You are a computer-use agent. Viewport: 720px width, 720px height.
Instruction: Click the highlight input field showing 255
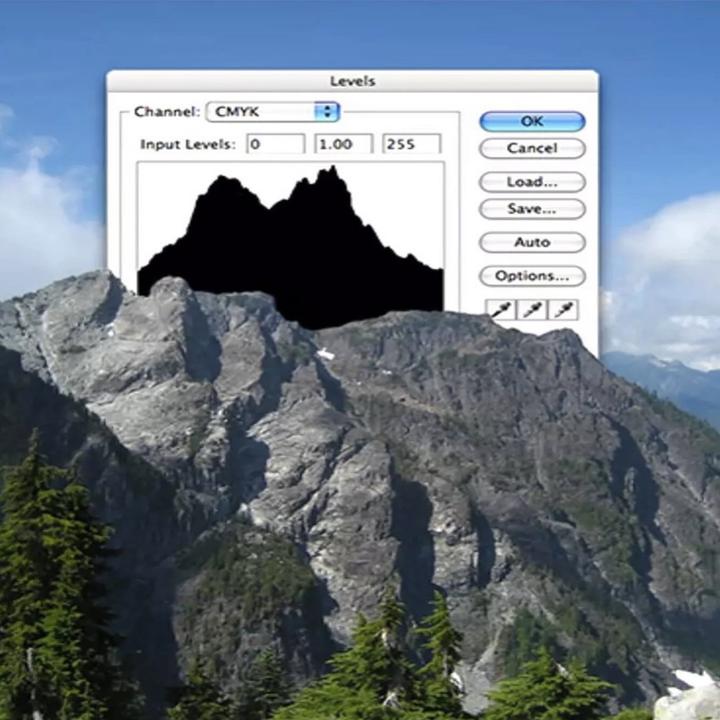(411, 144)
